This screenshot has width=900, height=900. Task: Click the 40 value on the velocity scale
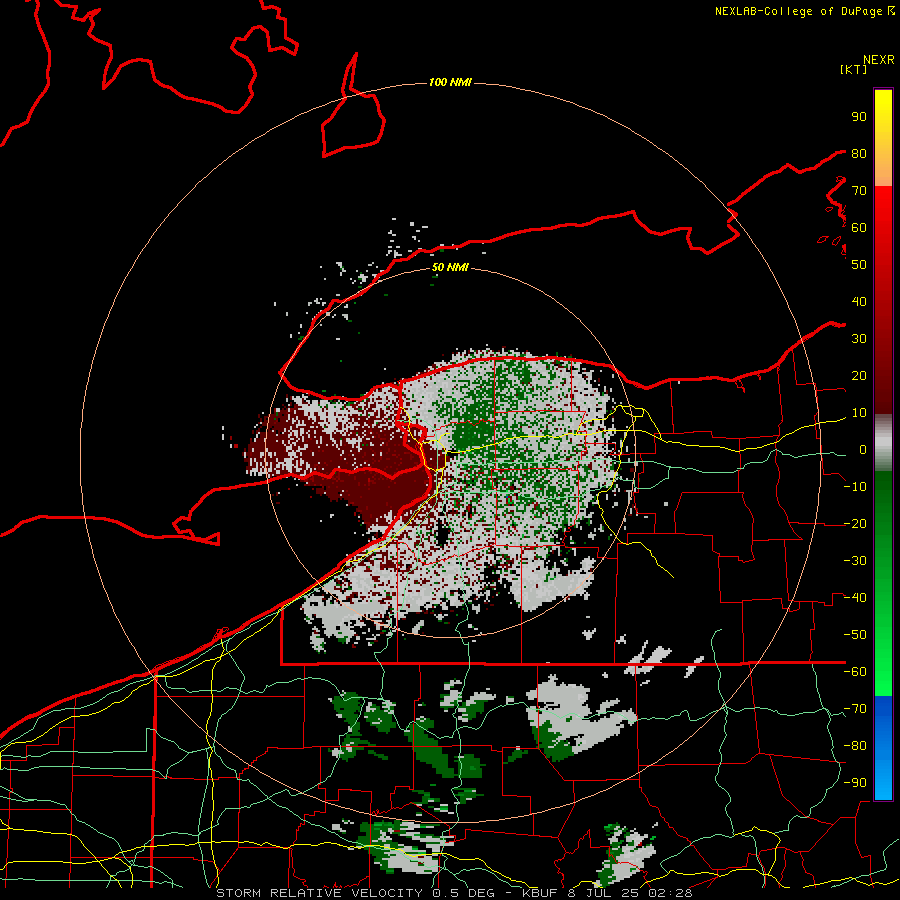tap(859, 302)
